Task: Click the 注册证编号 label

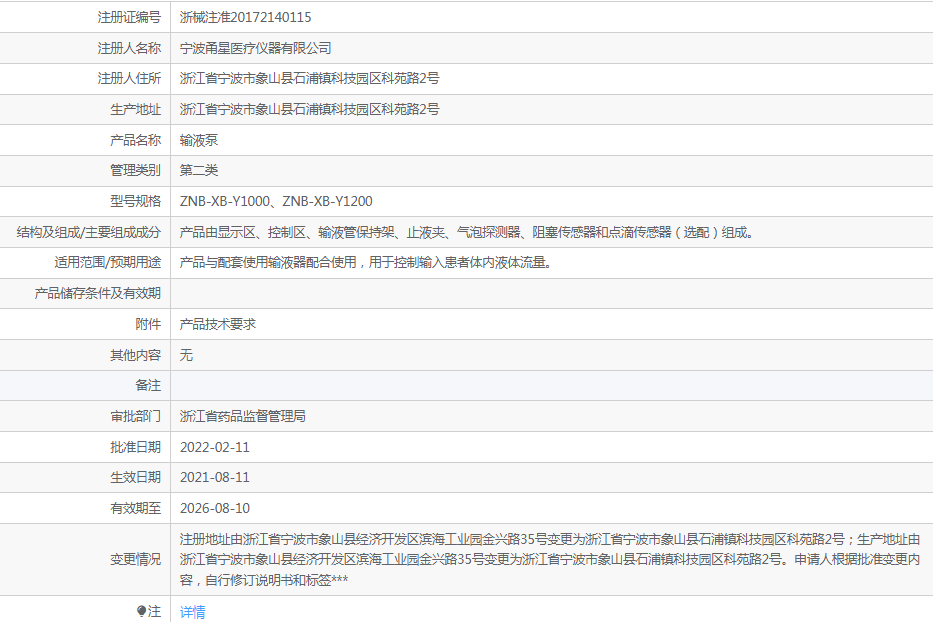Action: tap(129, 17)
